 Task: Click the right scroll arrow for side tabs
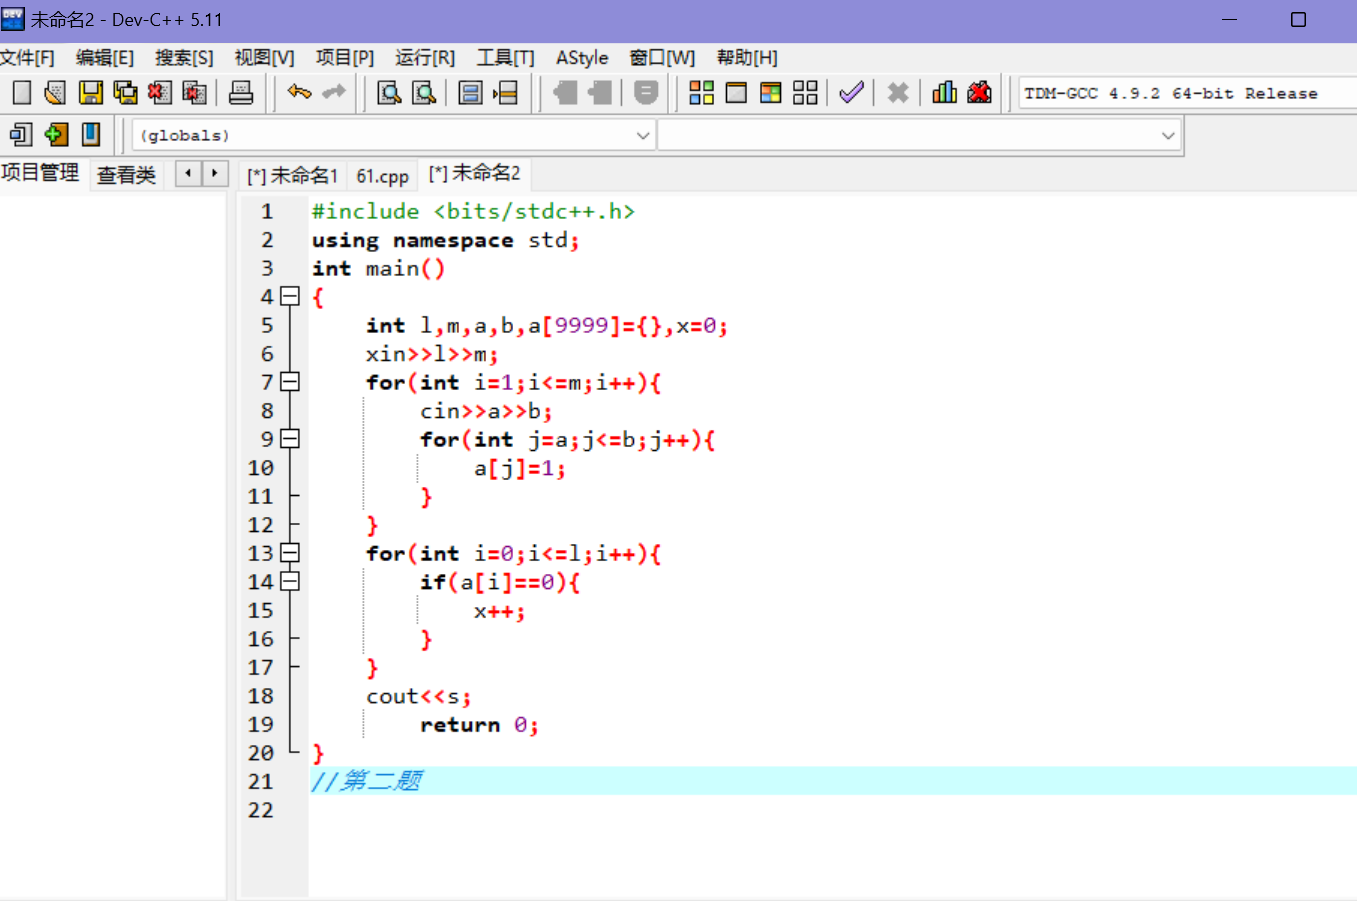point(214,174)
